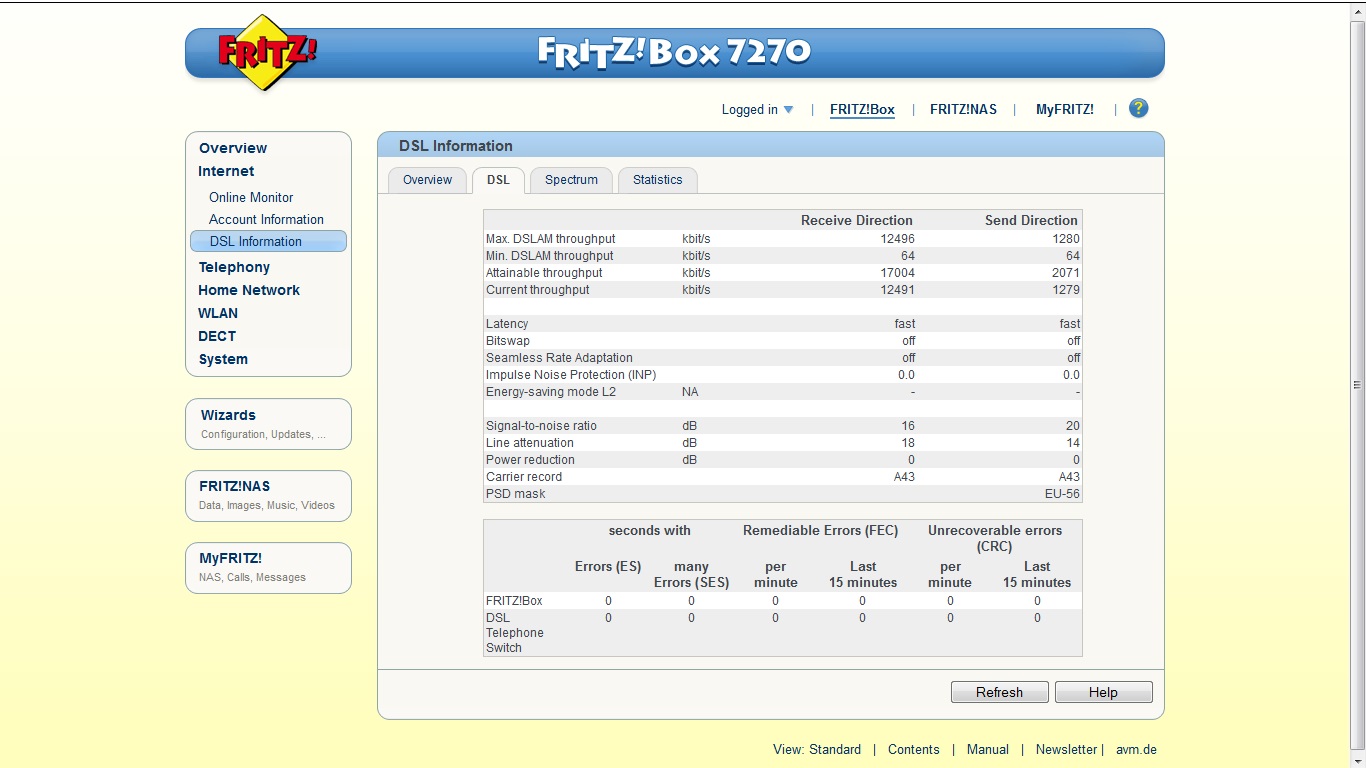This screenshot has width=1366, height=768.
Task: Click the FRITZ! logo
Action: 265,53
